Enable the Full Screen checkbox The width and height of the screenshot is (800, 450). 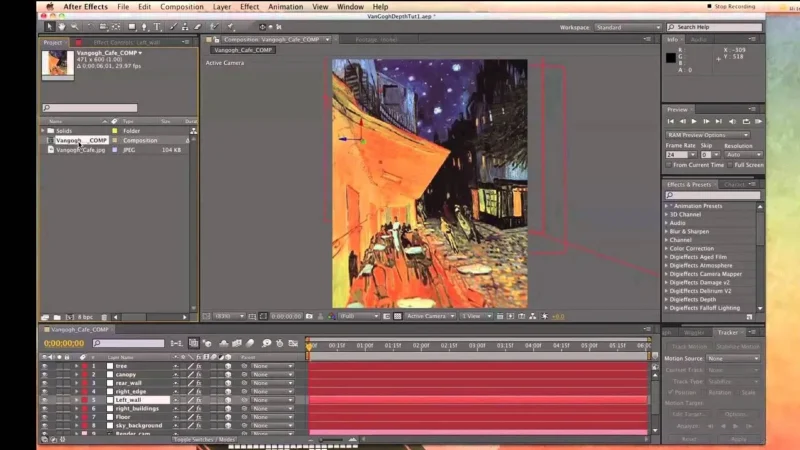[x=729, y=165]
